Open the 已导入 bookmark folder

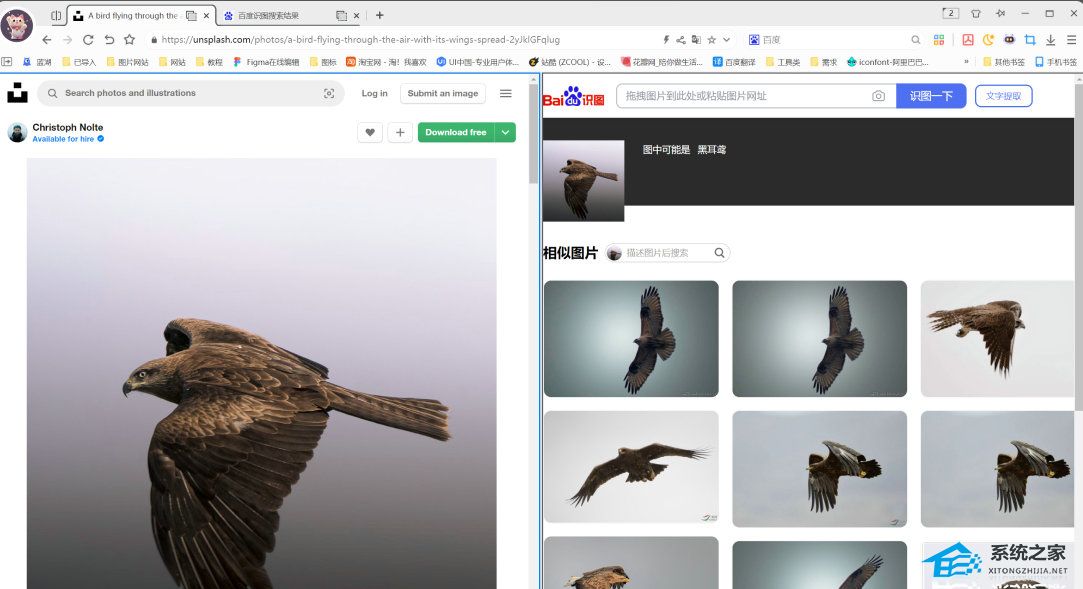coord(79,62)
